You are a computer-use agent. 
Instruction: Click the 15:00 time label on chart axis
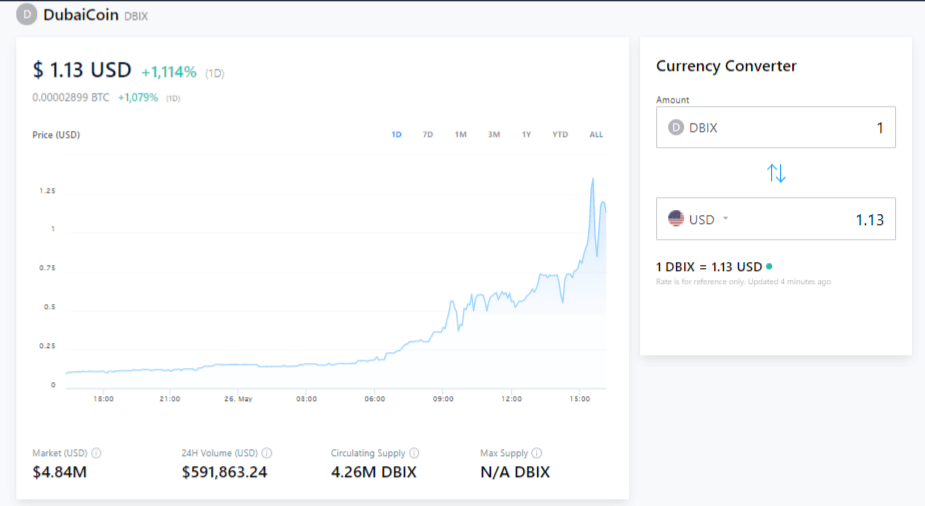point(579,399)
